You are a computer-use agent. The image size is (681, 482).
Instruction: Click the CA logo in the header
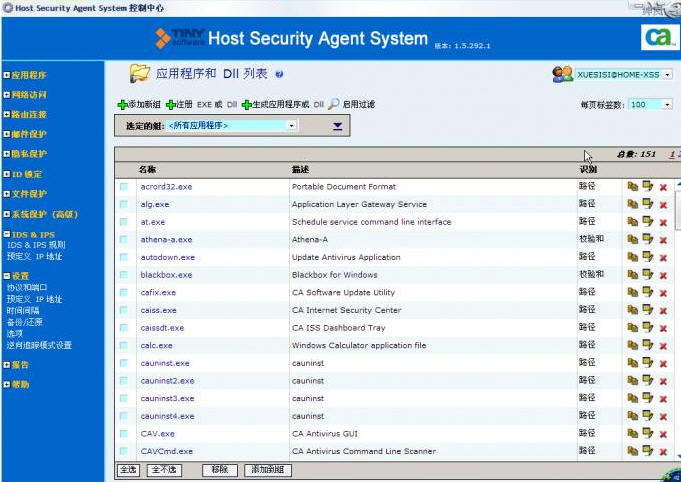click(659, 37)
